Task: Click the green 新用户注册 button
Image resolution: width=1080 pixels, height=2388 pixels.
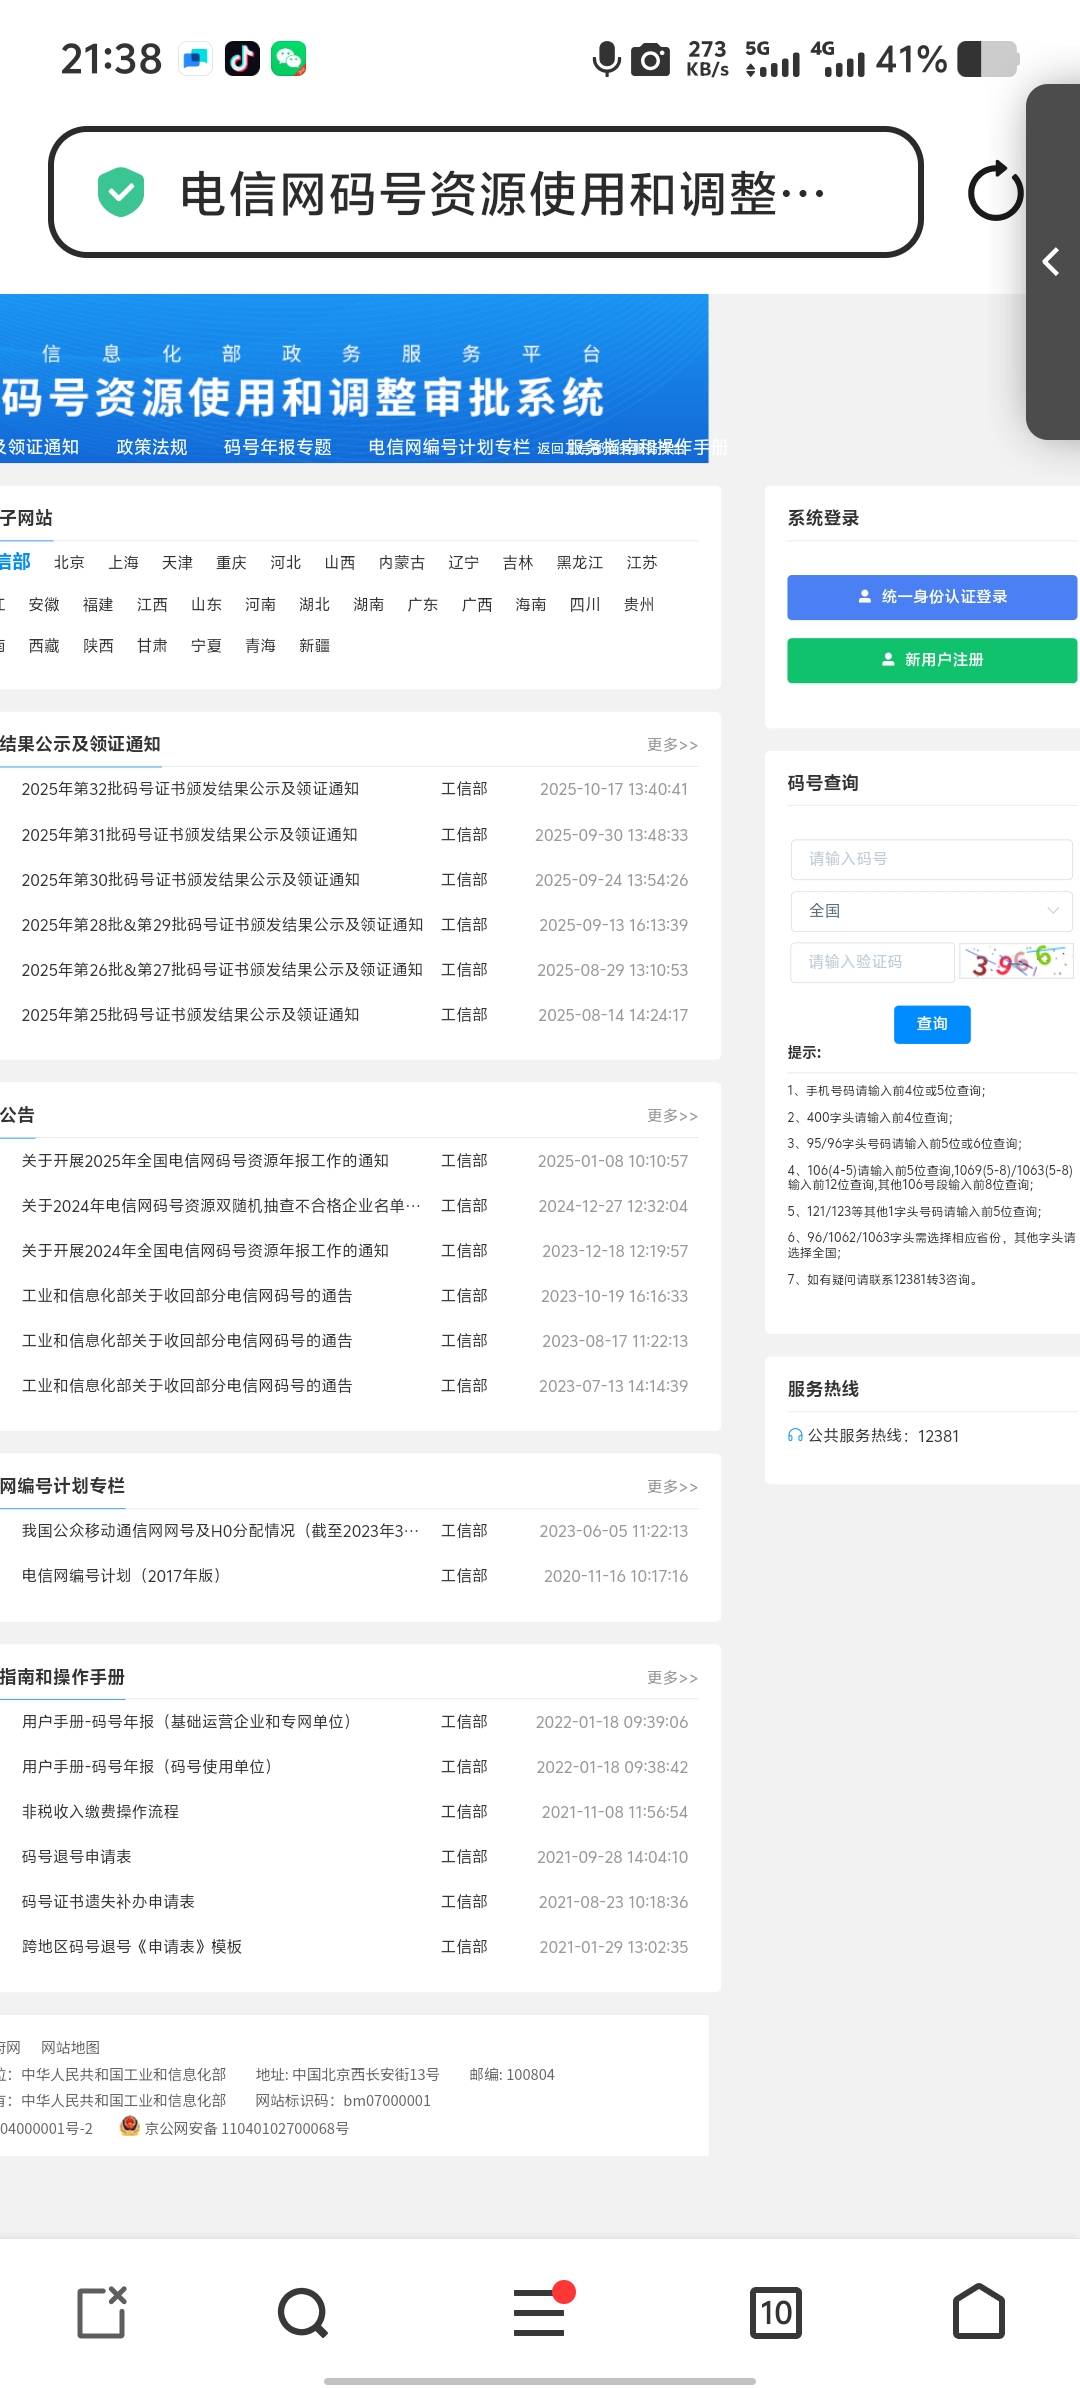Action: 932,660
